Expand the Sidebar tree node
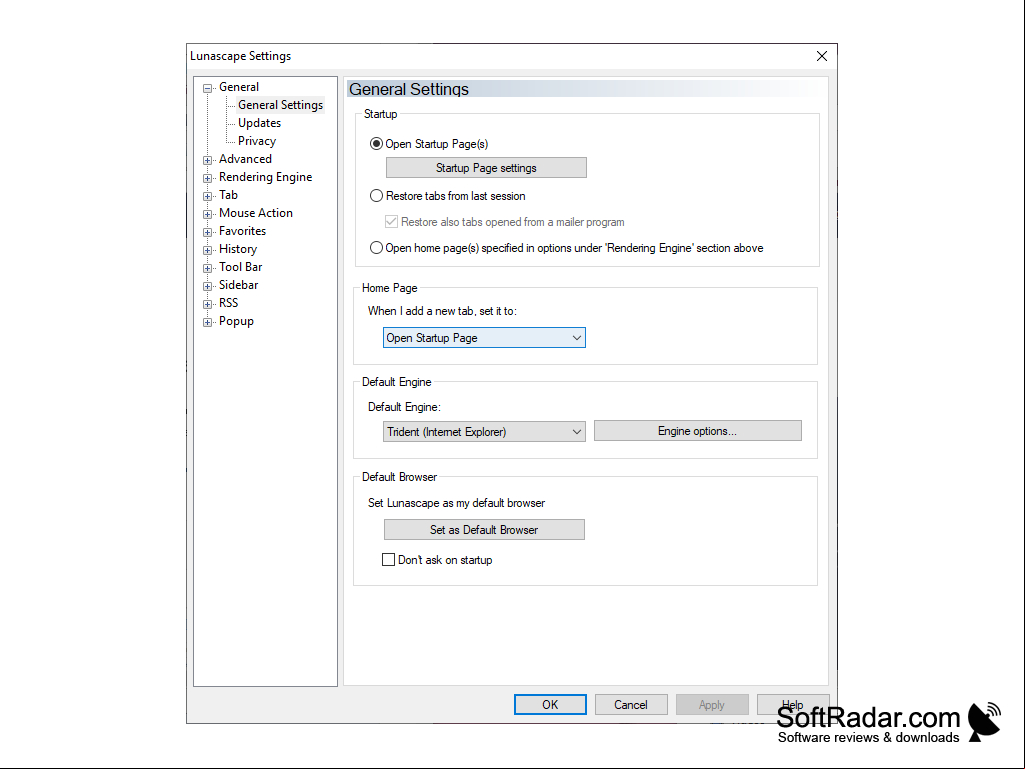The height and width of the screenshot is (769, 1025). coord(207,286)
